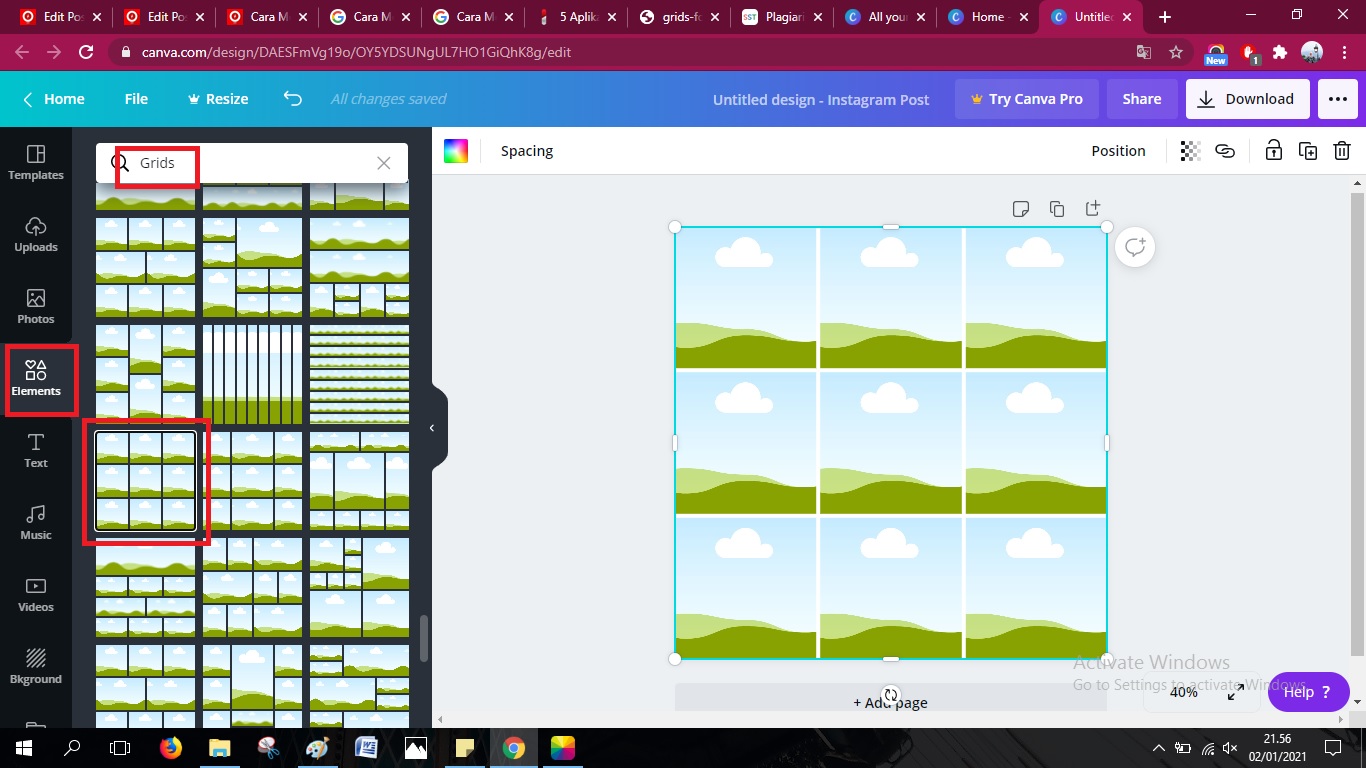Clear the Grids search with X
The height and width of the screenshot is (768, 1366).
pyautogui.click(x=383, y=163)
